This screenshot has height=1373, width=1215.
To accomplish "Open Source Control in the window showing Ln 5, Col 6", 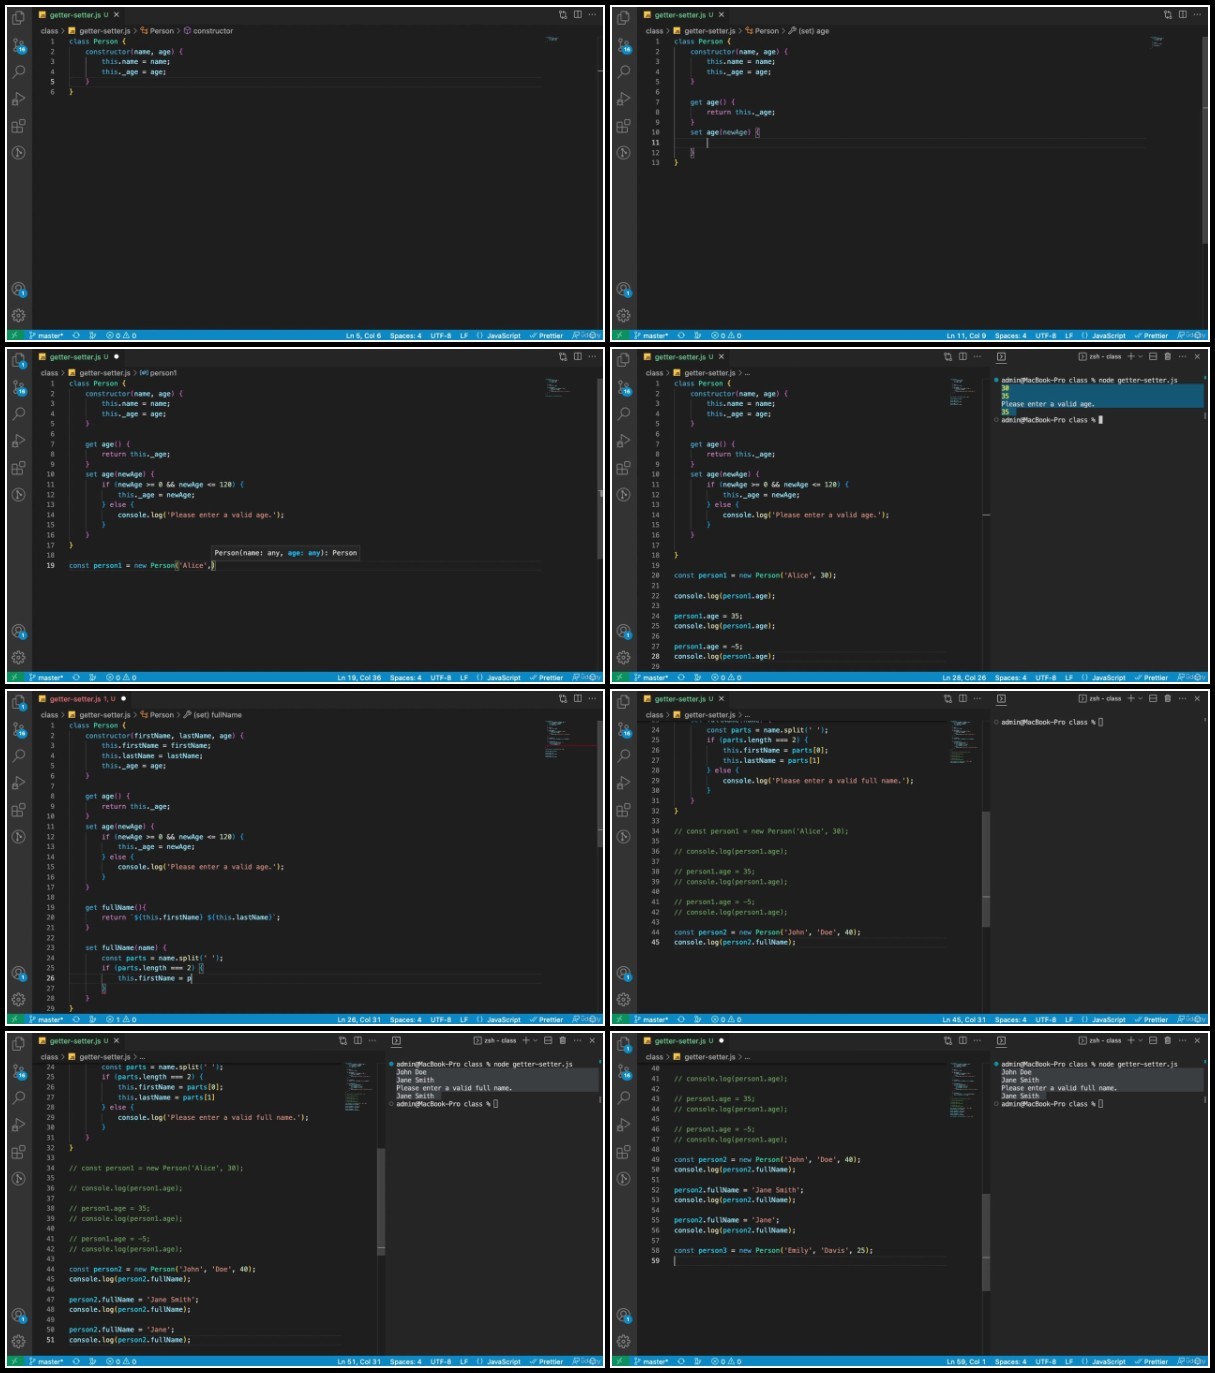I will (x=19, y=45).
